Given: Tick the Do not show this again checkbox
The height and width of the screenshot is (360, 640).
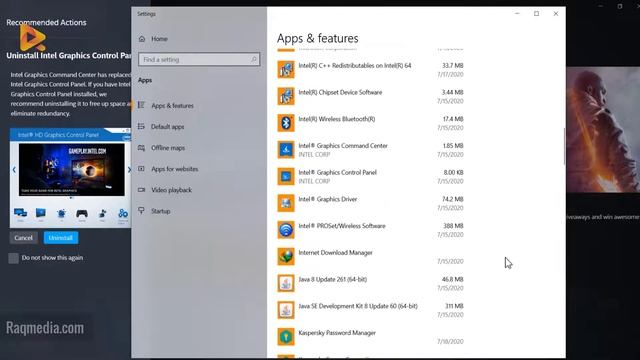Looking at the screenshot, I should [13, 258].
